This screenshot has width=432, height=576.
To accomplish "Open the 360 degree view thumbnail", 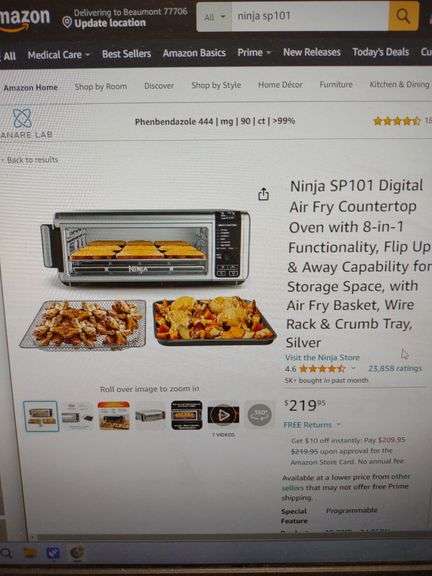I will click(x=259, y=415).
